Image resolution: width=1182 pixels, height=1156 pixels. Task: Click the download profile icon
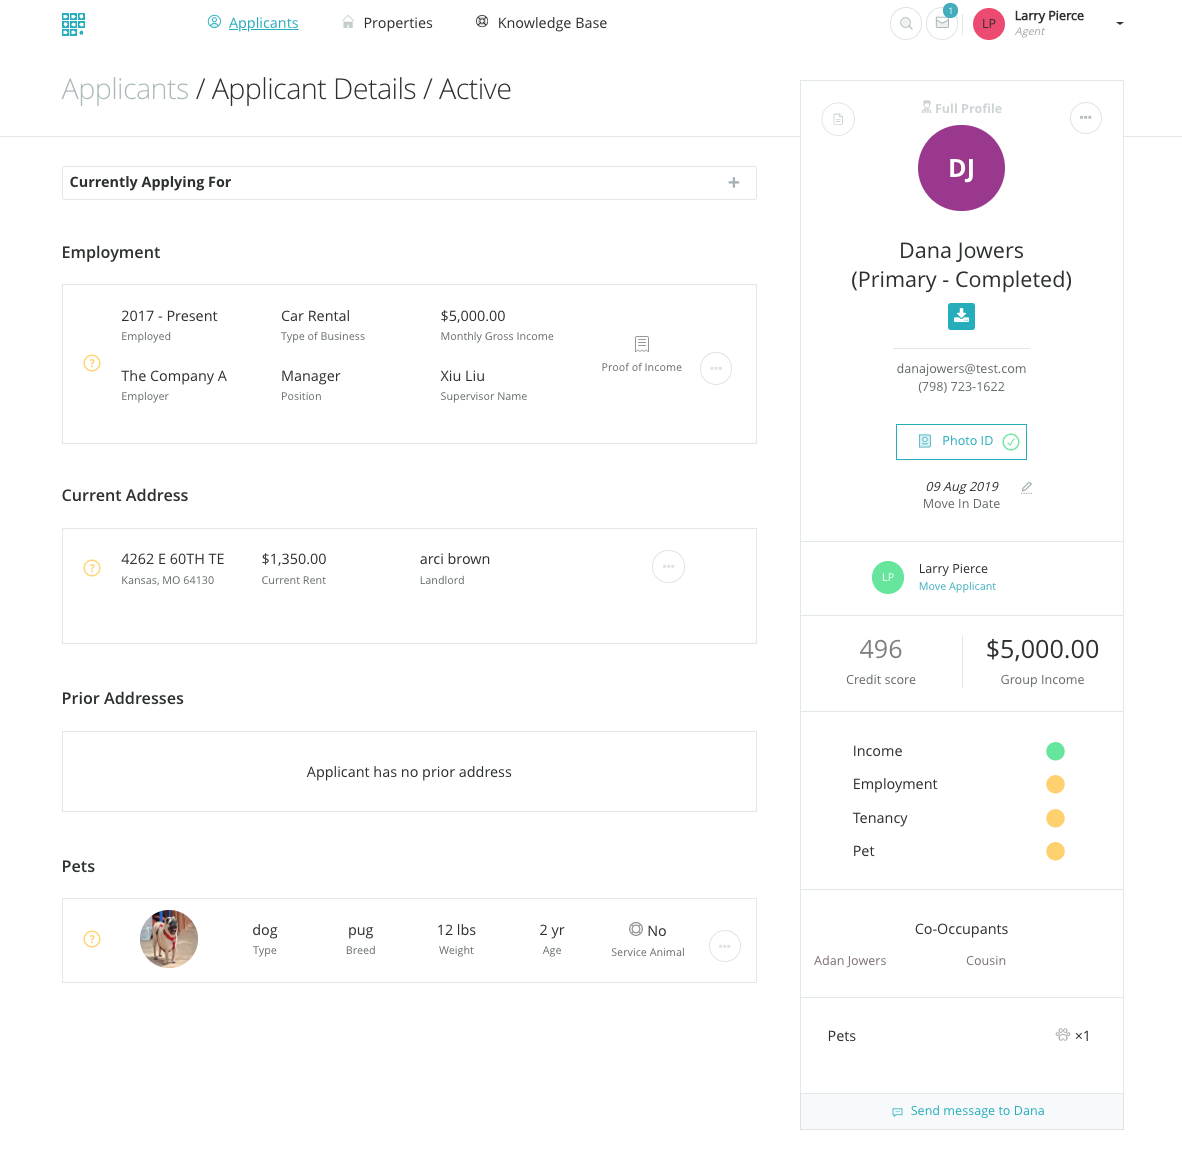[x=961, y=316]
